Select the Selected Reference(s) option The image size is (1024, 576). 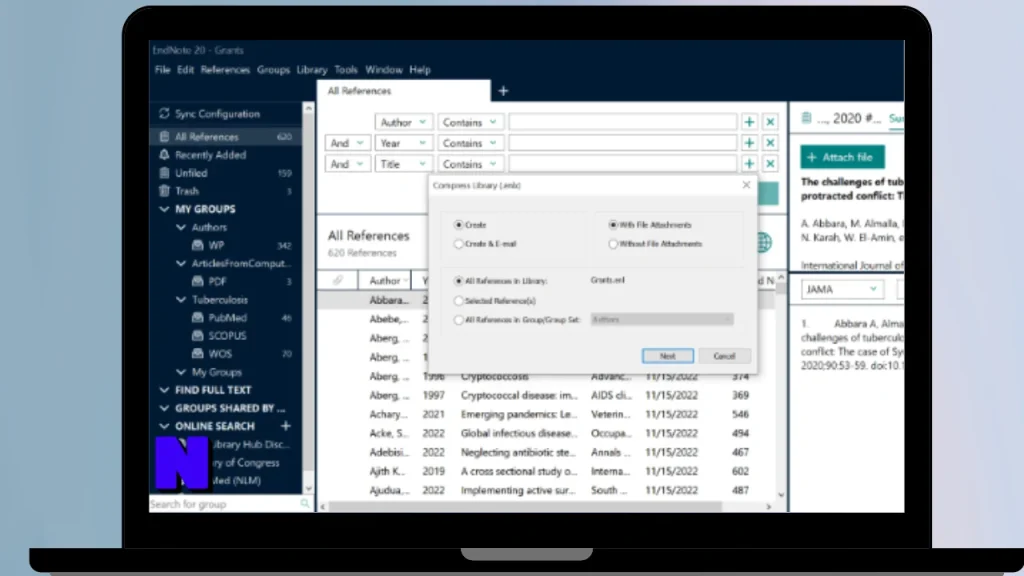point(458,300)
